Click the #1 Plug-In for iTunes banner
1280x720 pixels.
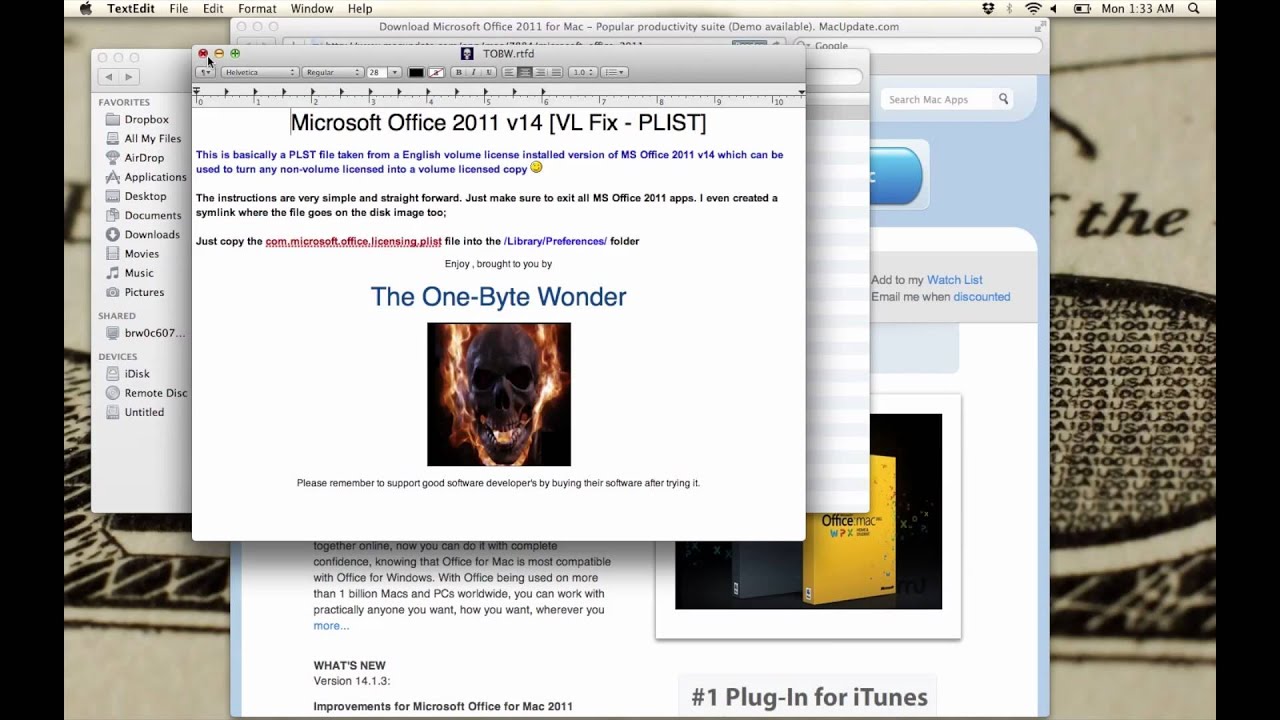click(x=809, y=697)
